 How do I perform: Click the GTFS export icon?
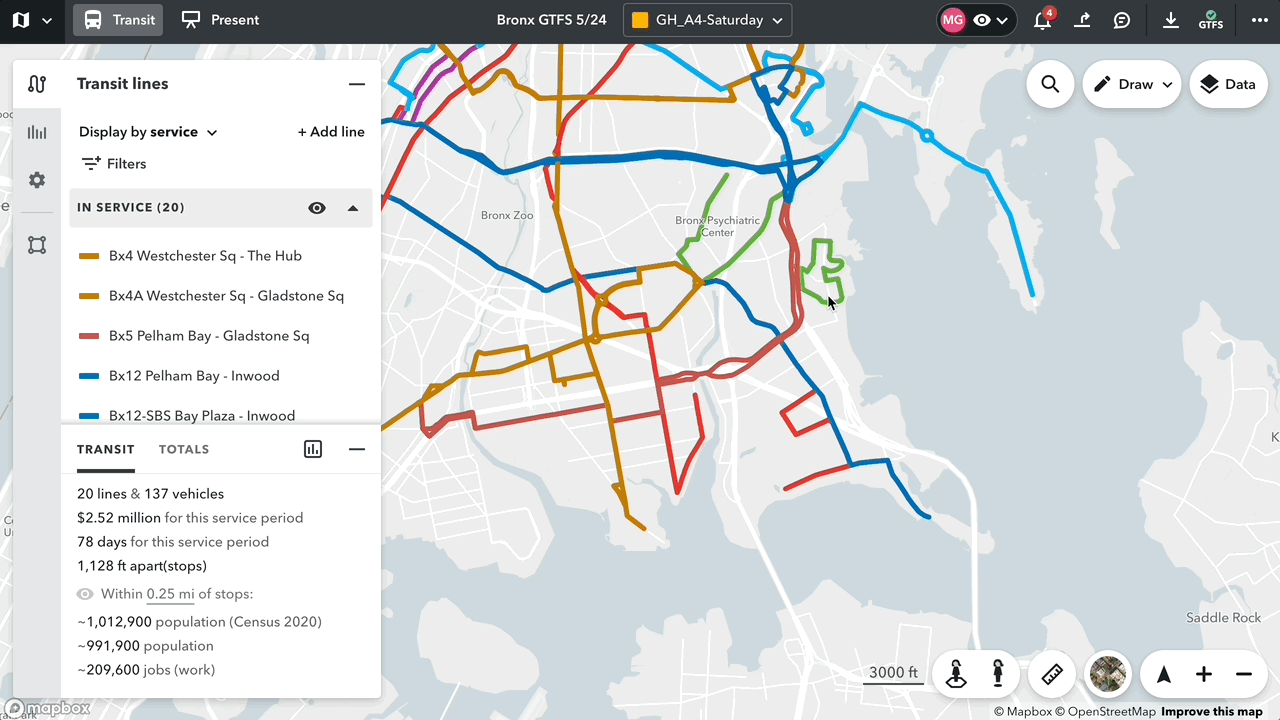click(1210, 20)
